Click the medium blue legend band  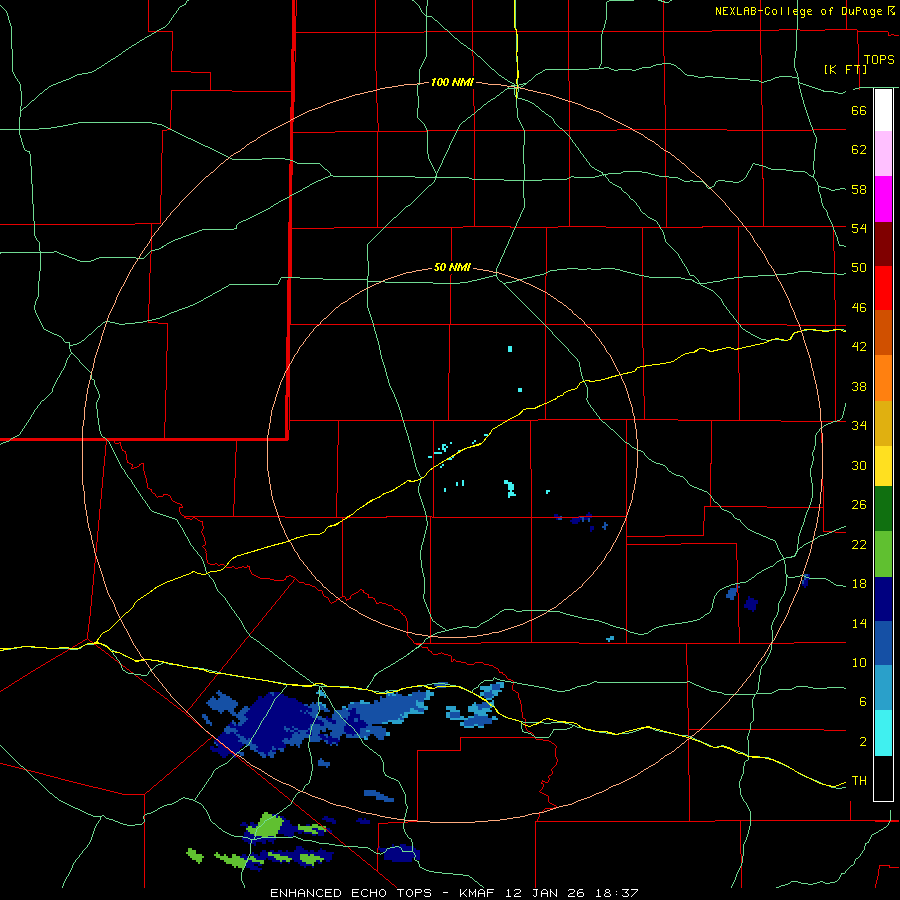click(x=883, y=643)
